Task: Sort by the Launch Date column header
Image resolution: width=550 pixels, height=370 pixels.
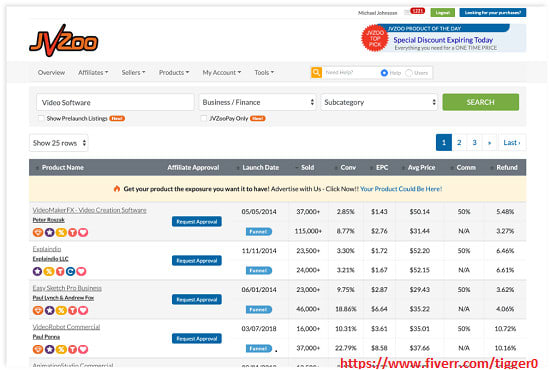Action: (x=261, y=168)
